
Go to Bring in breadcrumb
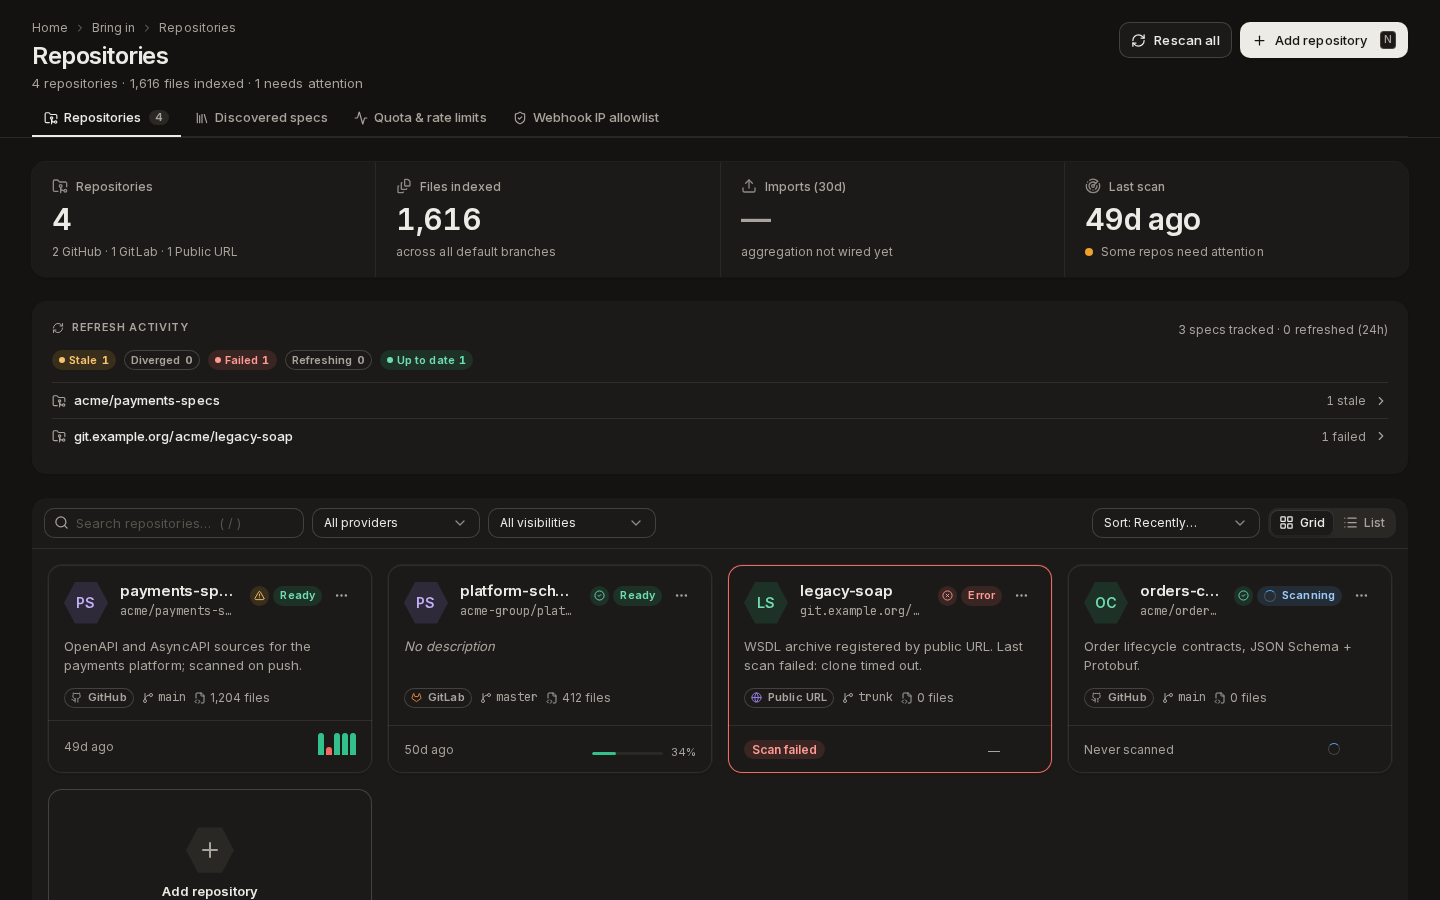pyautogui.click(x=113, y=28)
